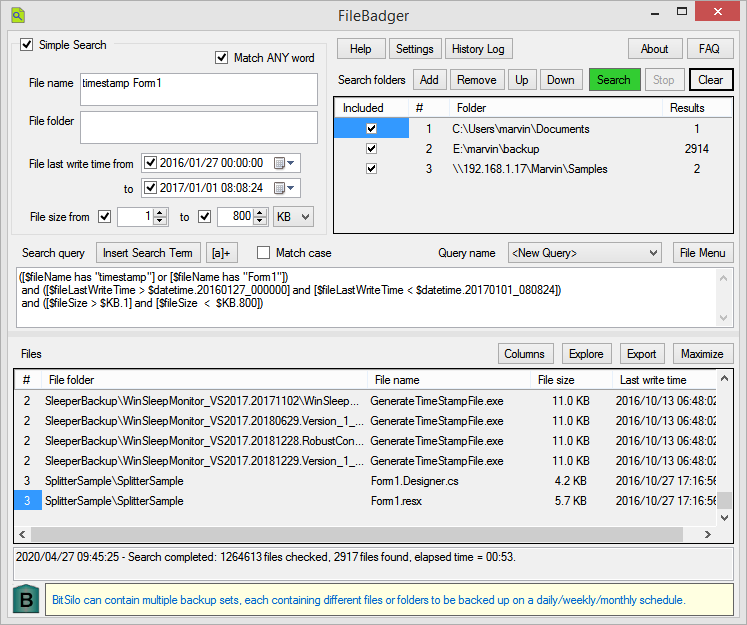747x625 pixels.
Task: Move selected folder Down
Action: (561, 80)
